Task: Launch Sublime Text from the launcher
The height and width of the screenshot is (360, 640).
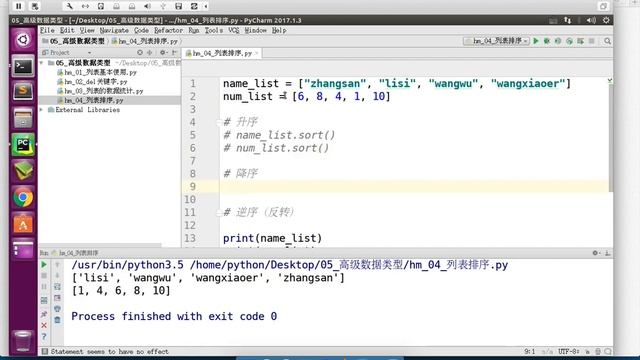Action: [23, 91]
